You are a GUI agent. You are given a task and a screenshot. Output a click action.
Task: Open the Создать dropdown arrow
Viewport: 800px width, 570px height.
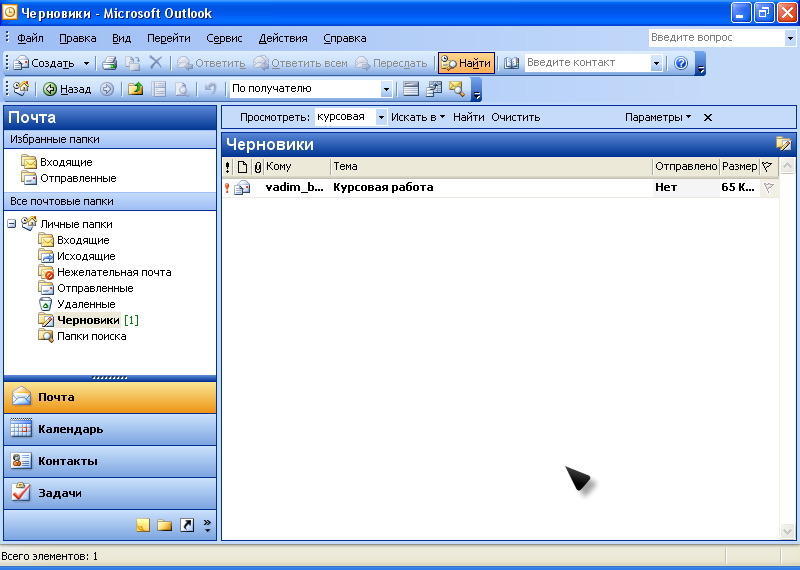point(86,63)
